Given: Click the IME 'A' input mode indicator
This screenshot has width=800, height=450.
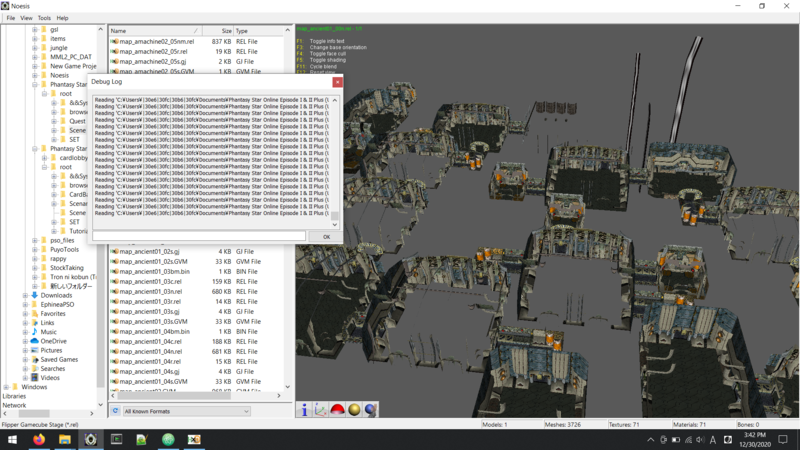Looking at the screenshot, I should (713, 440).
